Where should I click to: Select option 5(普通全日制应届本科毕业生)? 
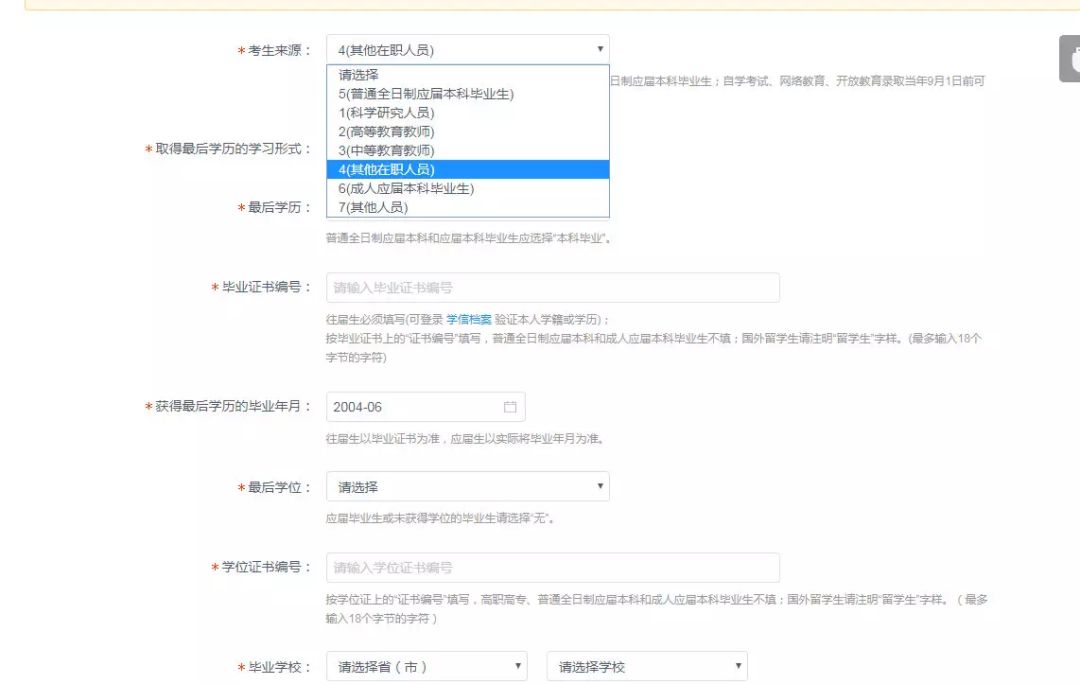[x=426, y=94]
